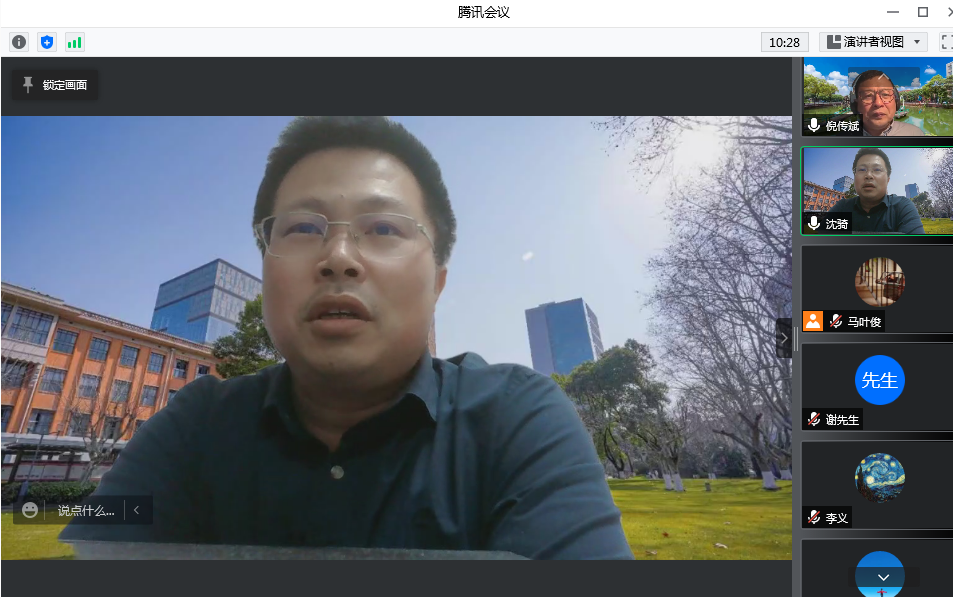953x599 pixels.
Task: Click the orange host icon beside 马叶俊
Action: point(813,321)
